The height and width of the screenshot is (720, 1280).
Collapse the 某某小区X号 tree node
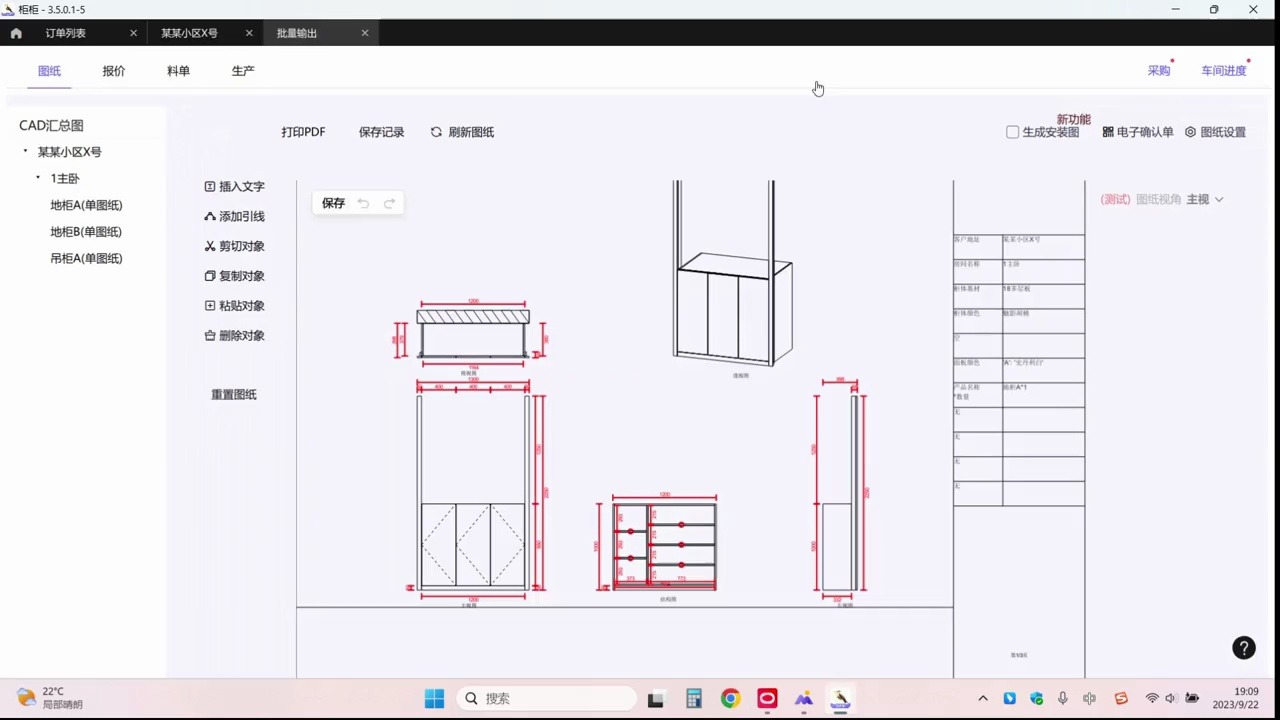(25, 152)
